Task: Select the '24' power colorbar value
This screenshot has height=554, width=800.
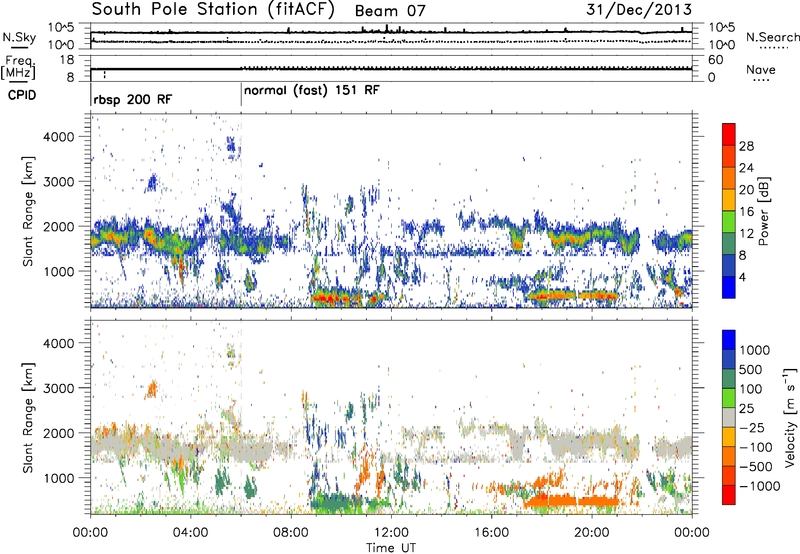Action: (x=746, y=168)
